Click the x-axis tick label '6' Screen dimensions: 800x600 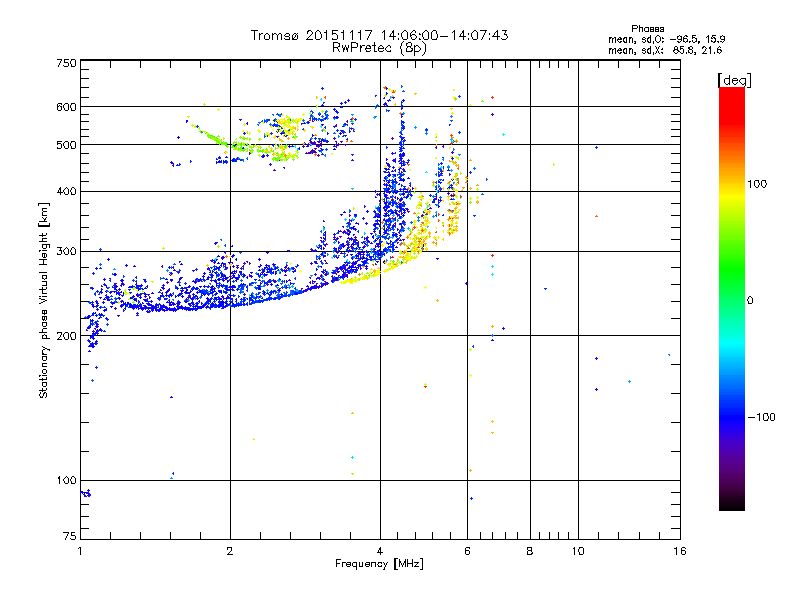point(467,551)
